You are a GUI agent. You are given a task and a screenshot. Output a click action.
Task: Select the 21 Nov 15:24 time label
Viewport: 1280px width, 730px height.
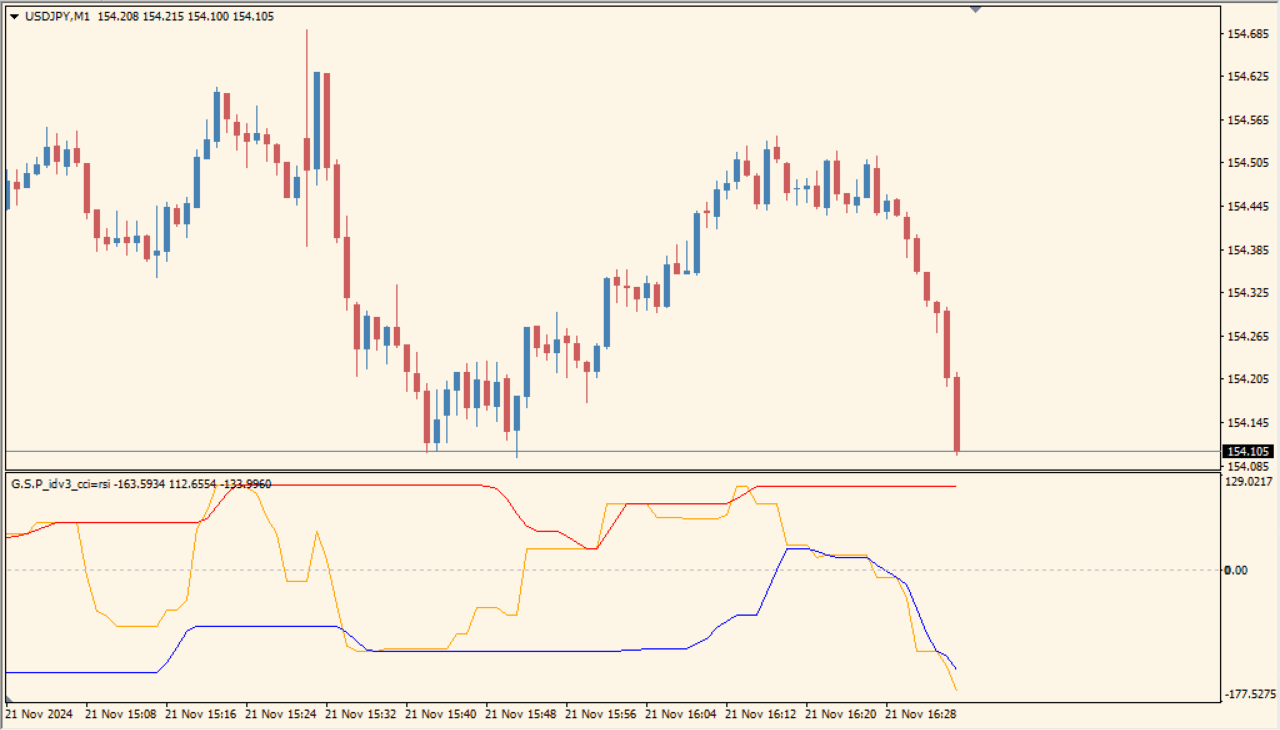tap(280, 715)
